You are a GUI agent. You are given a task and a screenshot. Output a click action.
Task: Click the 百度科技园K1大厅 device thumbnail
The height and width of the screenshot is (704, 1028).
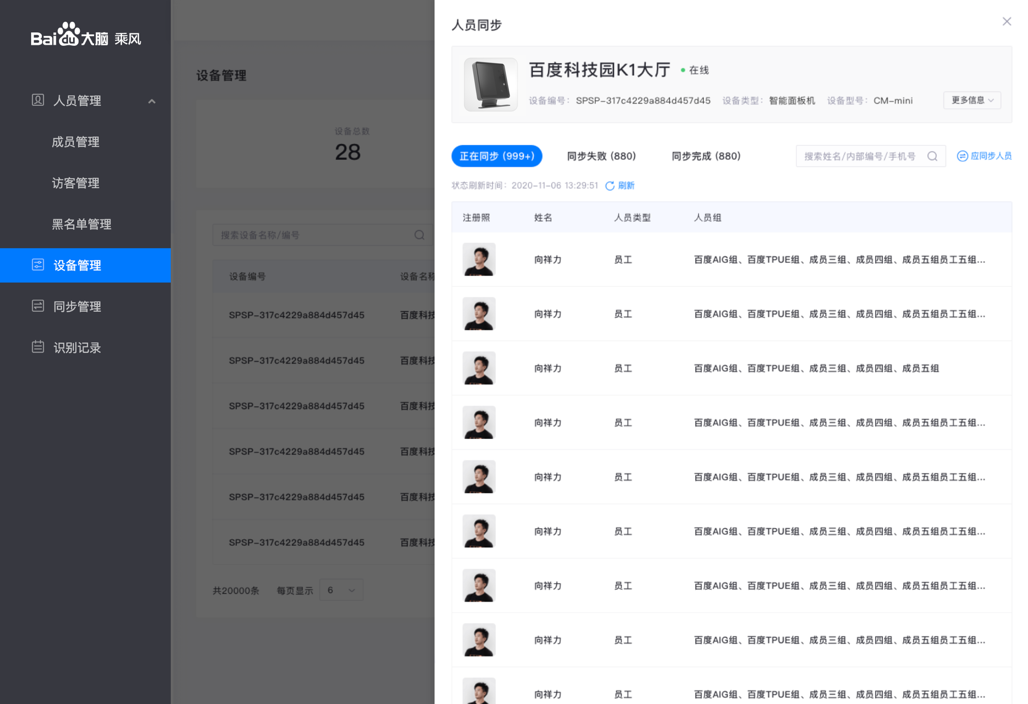coord(490,84)
